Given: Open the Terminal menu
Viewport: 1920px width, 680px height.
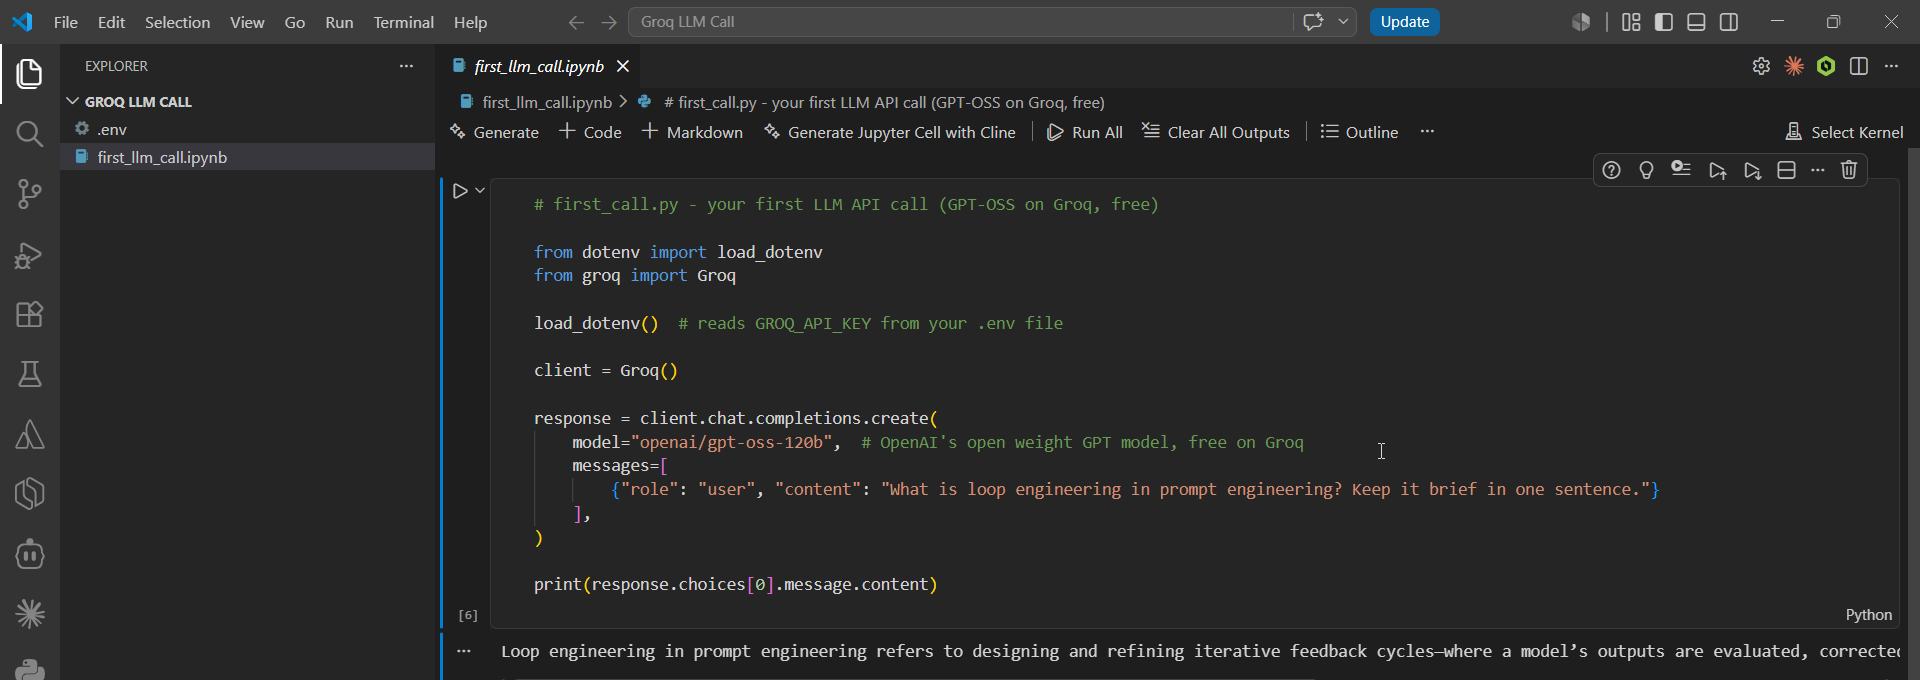Looking at the screenshot, I should (403, 22).
